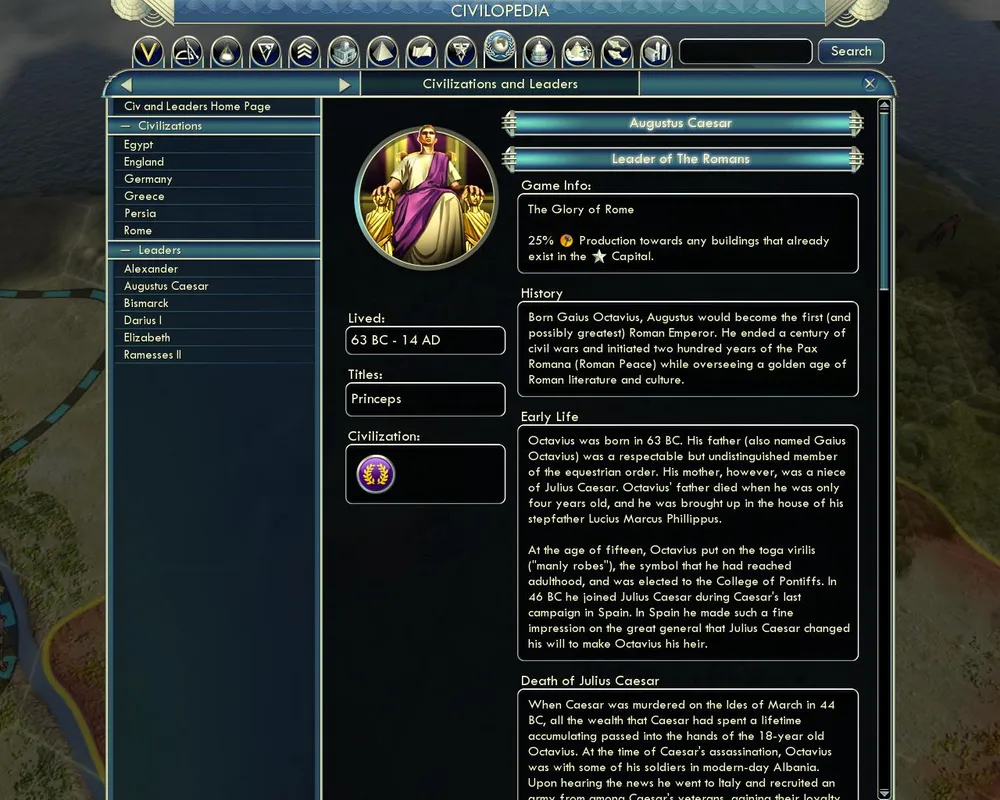Click the Roman civilization laurel emblem
The width and height of the screenshot is (1000, 800).
[x=376, y=474]
